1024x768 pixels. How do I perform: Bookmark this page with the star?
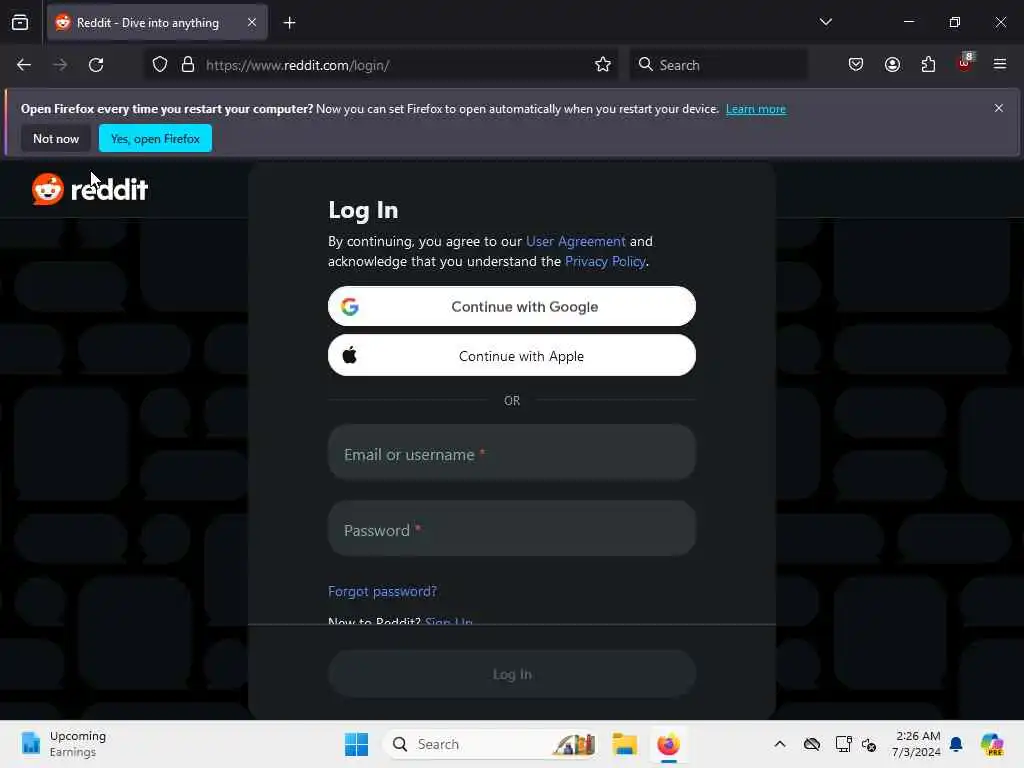point(603,65)
